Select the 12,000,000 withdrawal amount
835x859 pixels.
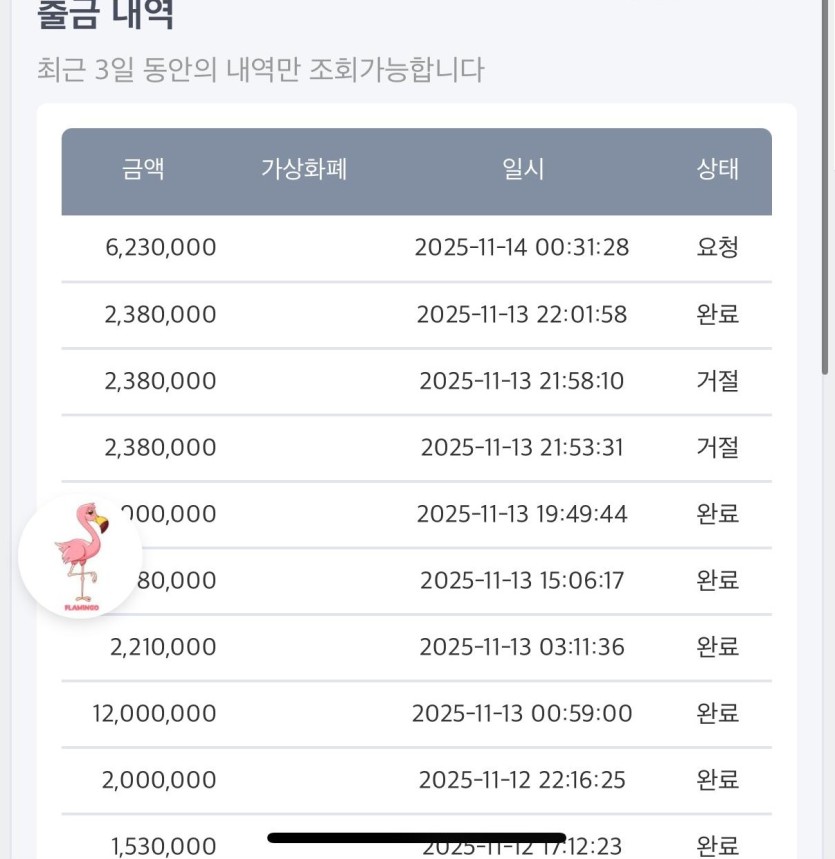tap(154, 713)
